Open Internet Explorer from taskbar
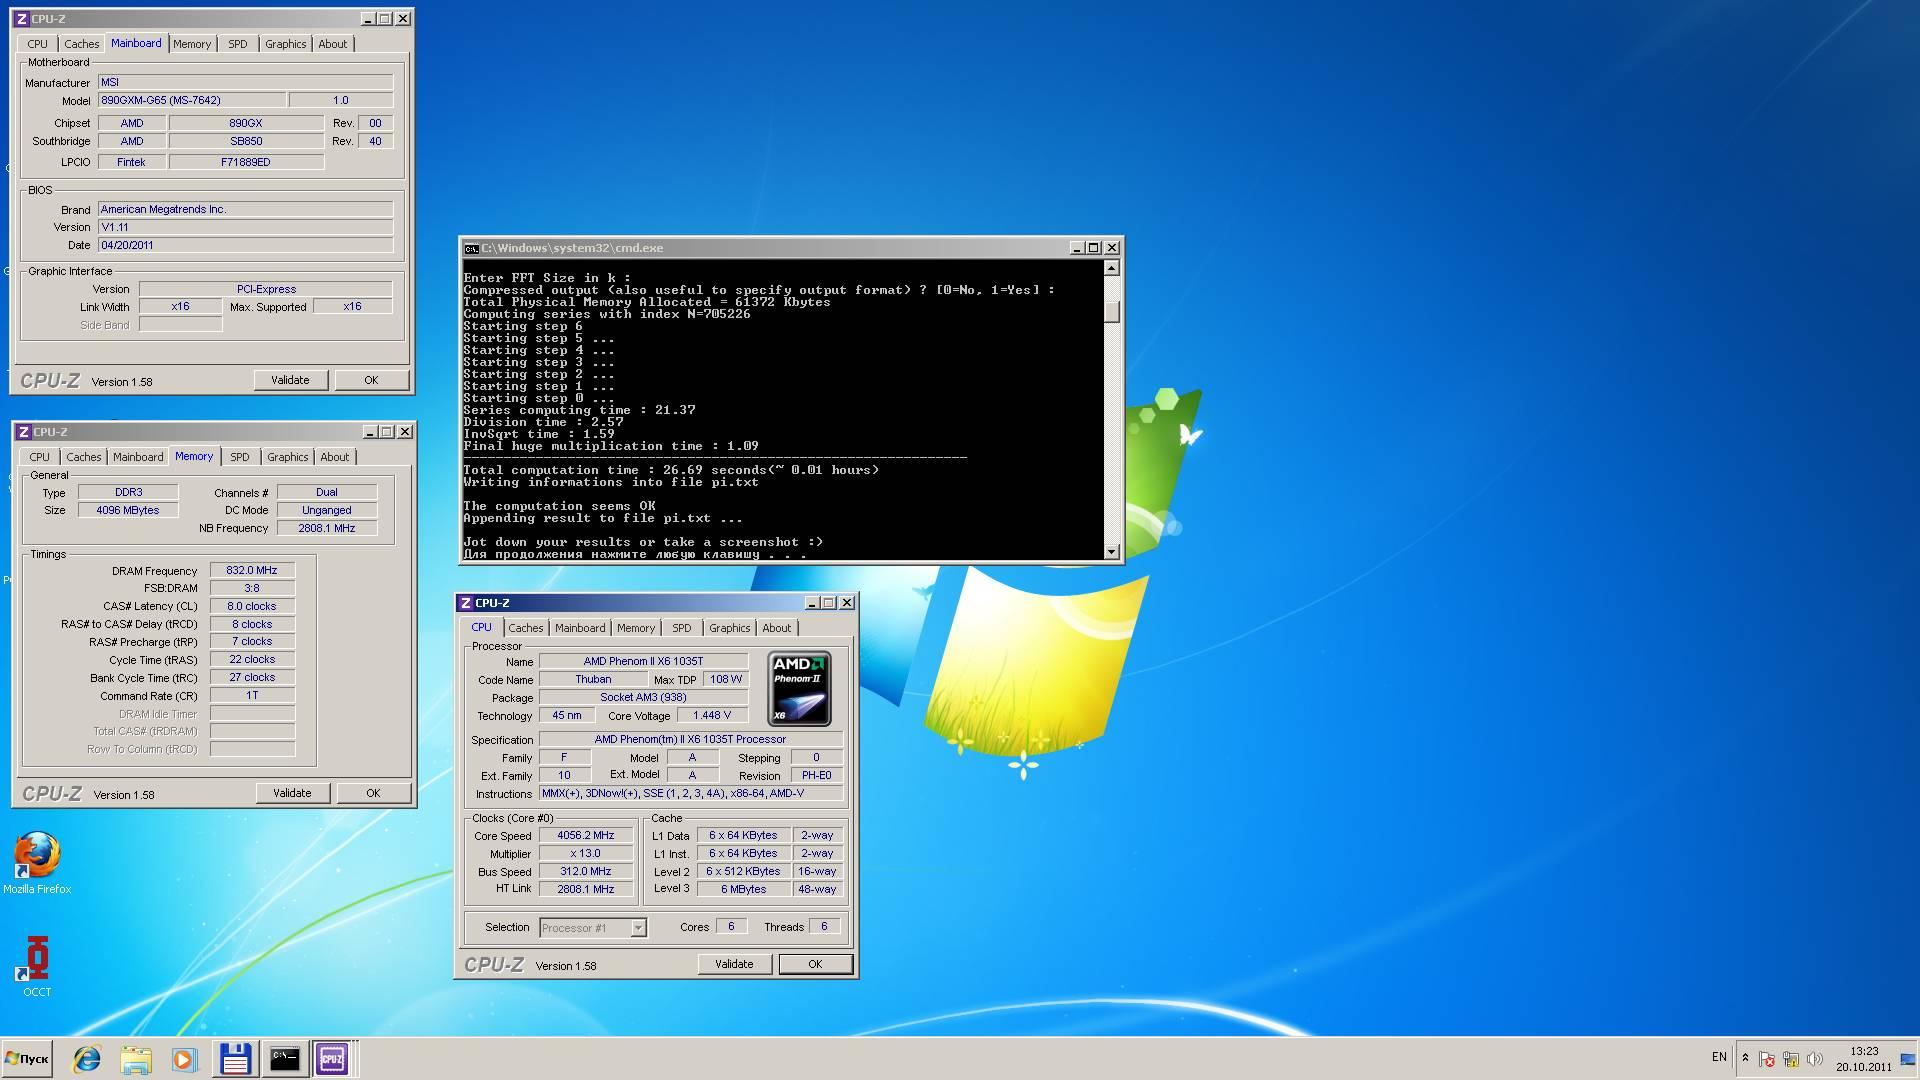This screenshot has height=1080, width=1920. [87, 1059]
